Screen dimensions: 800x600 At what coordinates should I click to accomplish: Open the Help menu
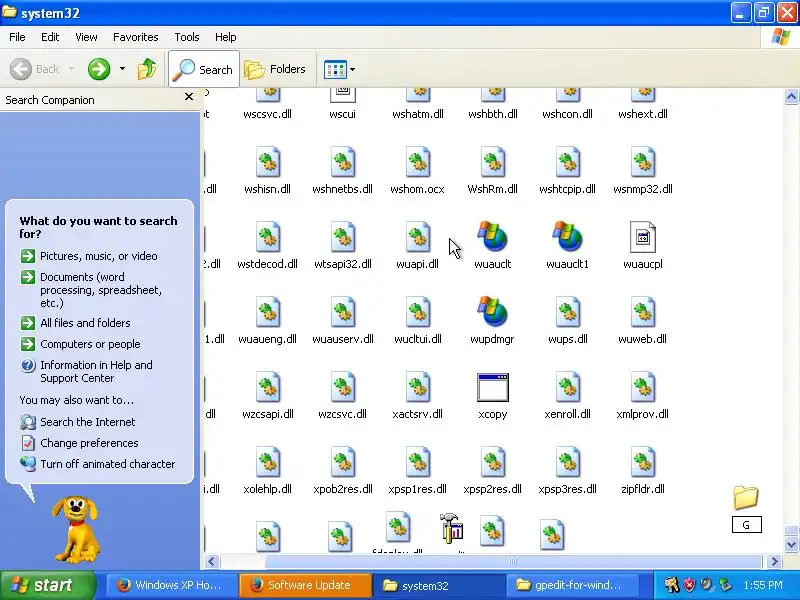(x=226, y=37)
